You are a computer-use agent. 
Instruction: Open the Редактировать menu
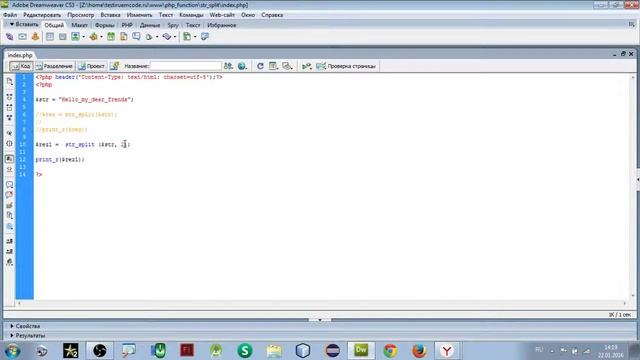point(42,15)
